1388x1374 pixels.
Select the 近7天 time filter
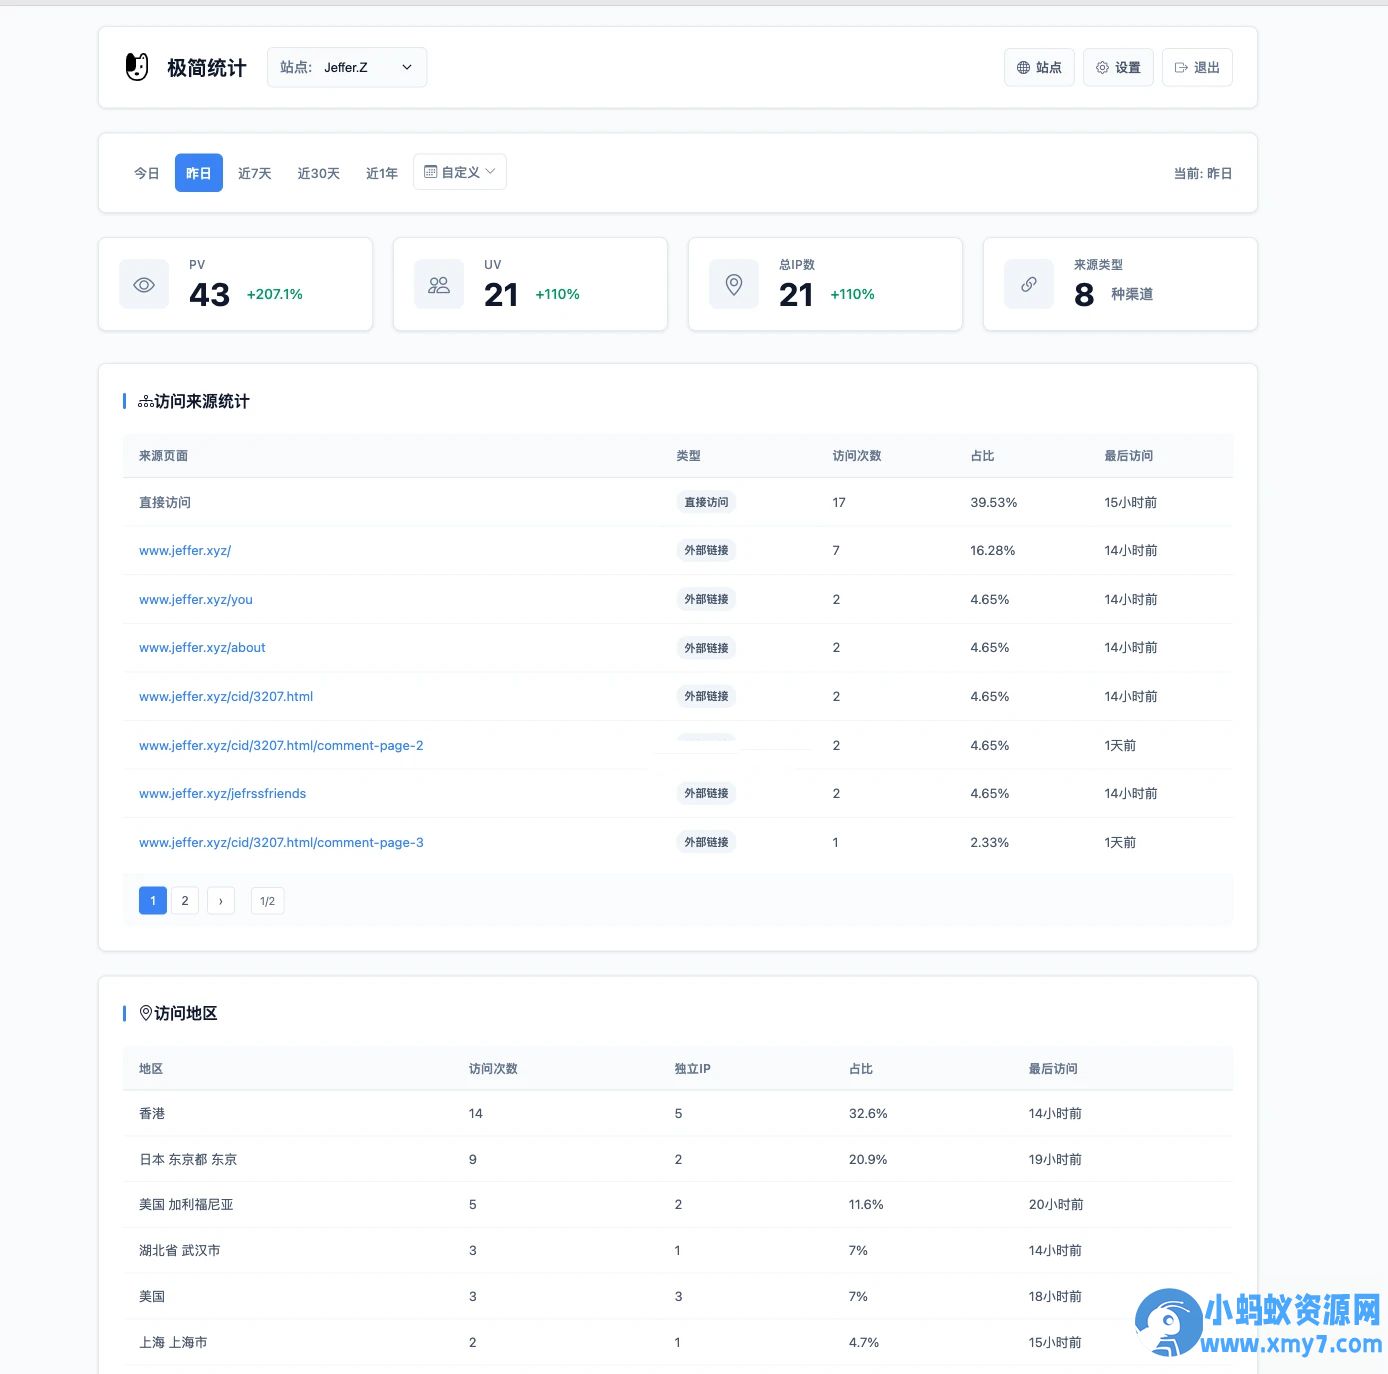point(254,173)
